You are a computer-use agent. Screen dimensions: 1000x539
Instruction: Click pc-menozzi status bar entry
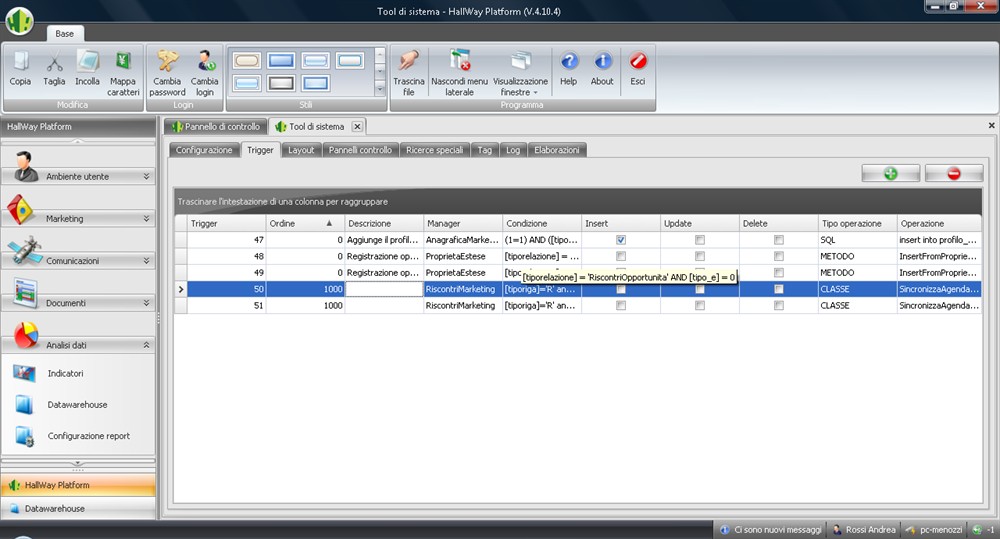click(x=935, y=529)
